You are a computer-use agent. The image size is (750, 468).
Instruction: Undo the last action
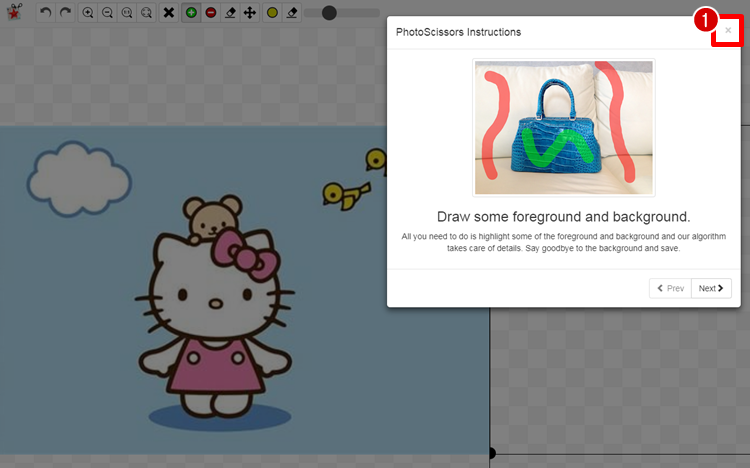[x=46, y=12]
